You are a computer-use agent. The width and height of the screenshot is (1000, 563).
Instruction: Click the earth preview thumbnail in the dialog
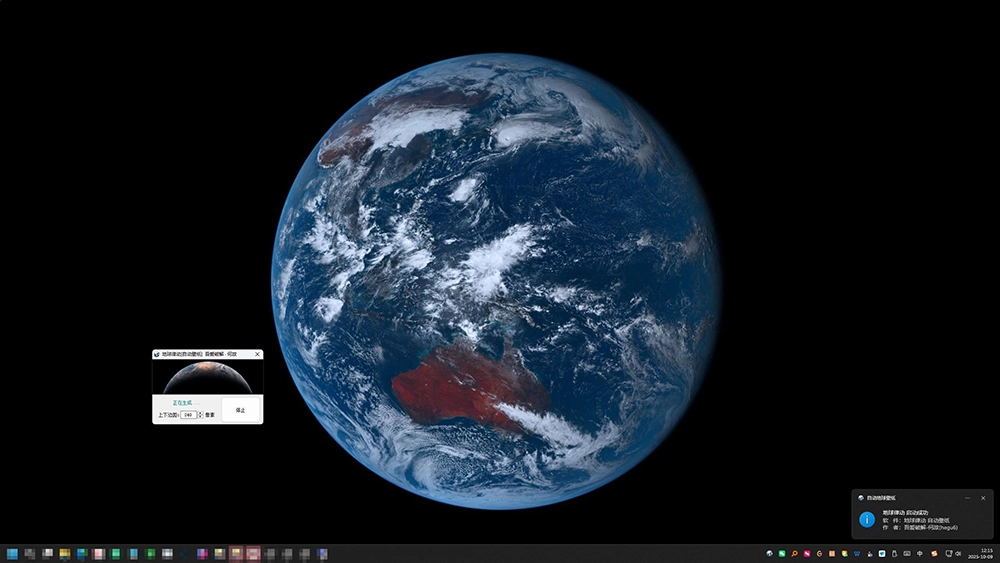tap(207, 377)
